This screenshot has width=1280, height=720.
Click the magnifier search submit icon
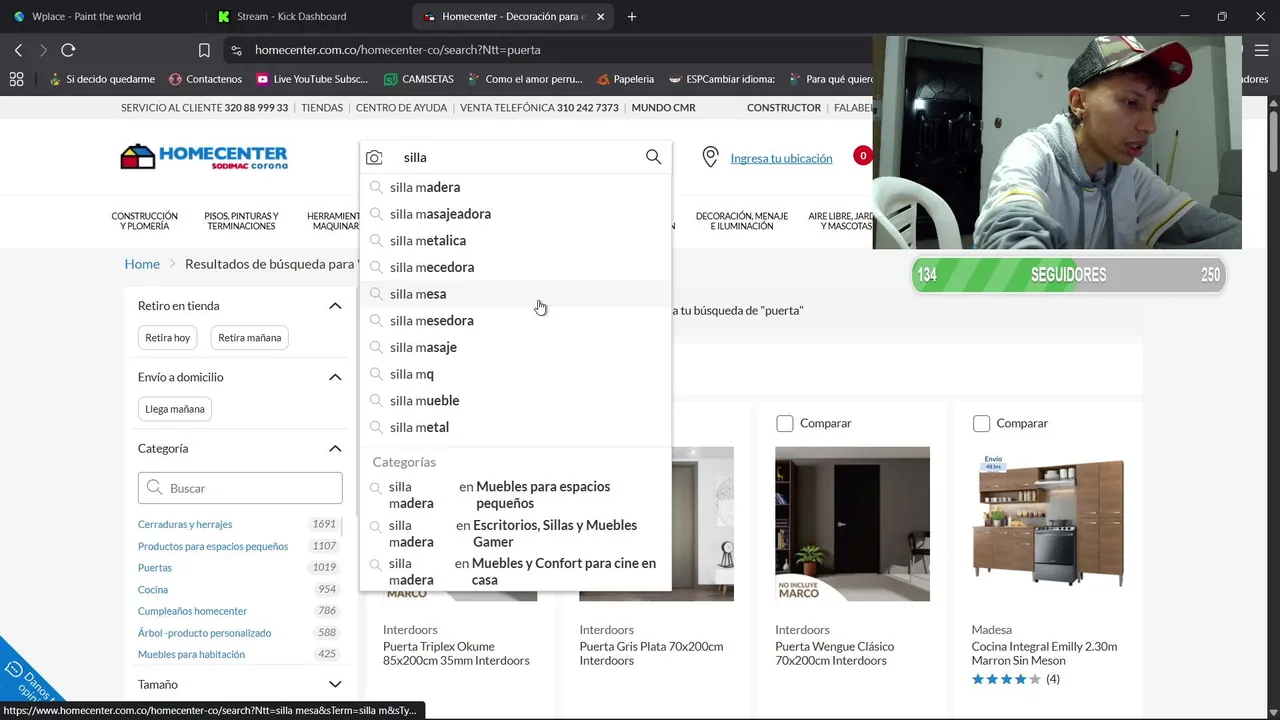coord(653,157)
